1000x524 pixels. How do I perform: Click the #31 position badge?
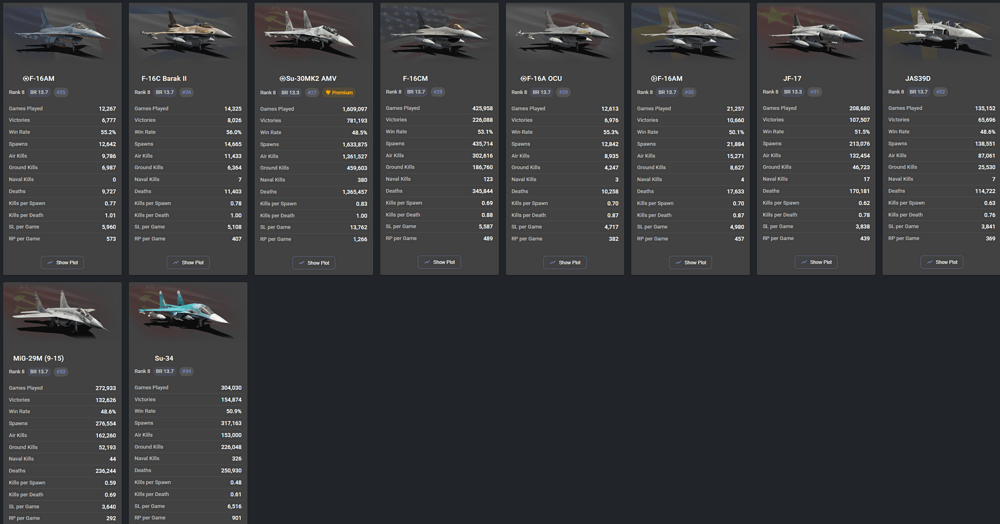pyautogui.click(x=814, y=92)
